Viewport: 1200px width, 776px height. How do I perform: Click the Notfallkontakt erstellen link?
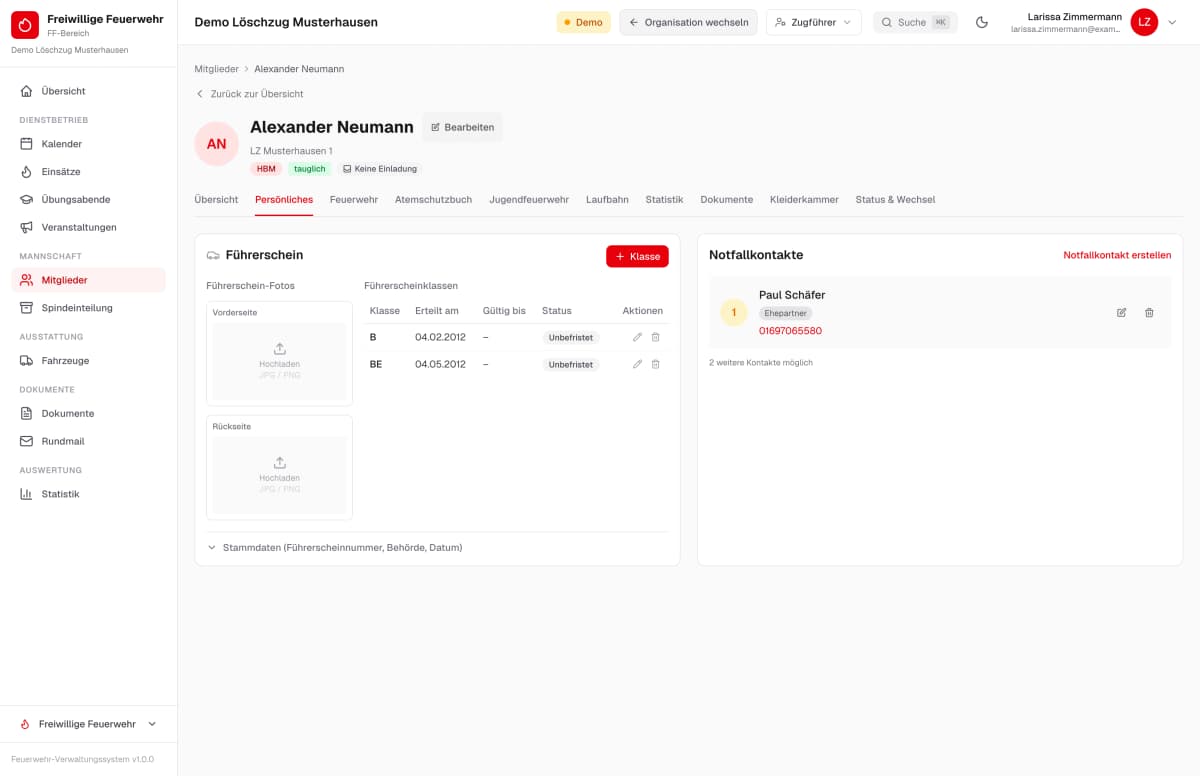1117,255
